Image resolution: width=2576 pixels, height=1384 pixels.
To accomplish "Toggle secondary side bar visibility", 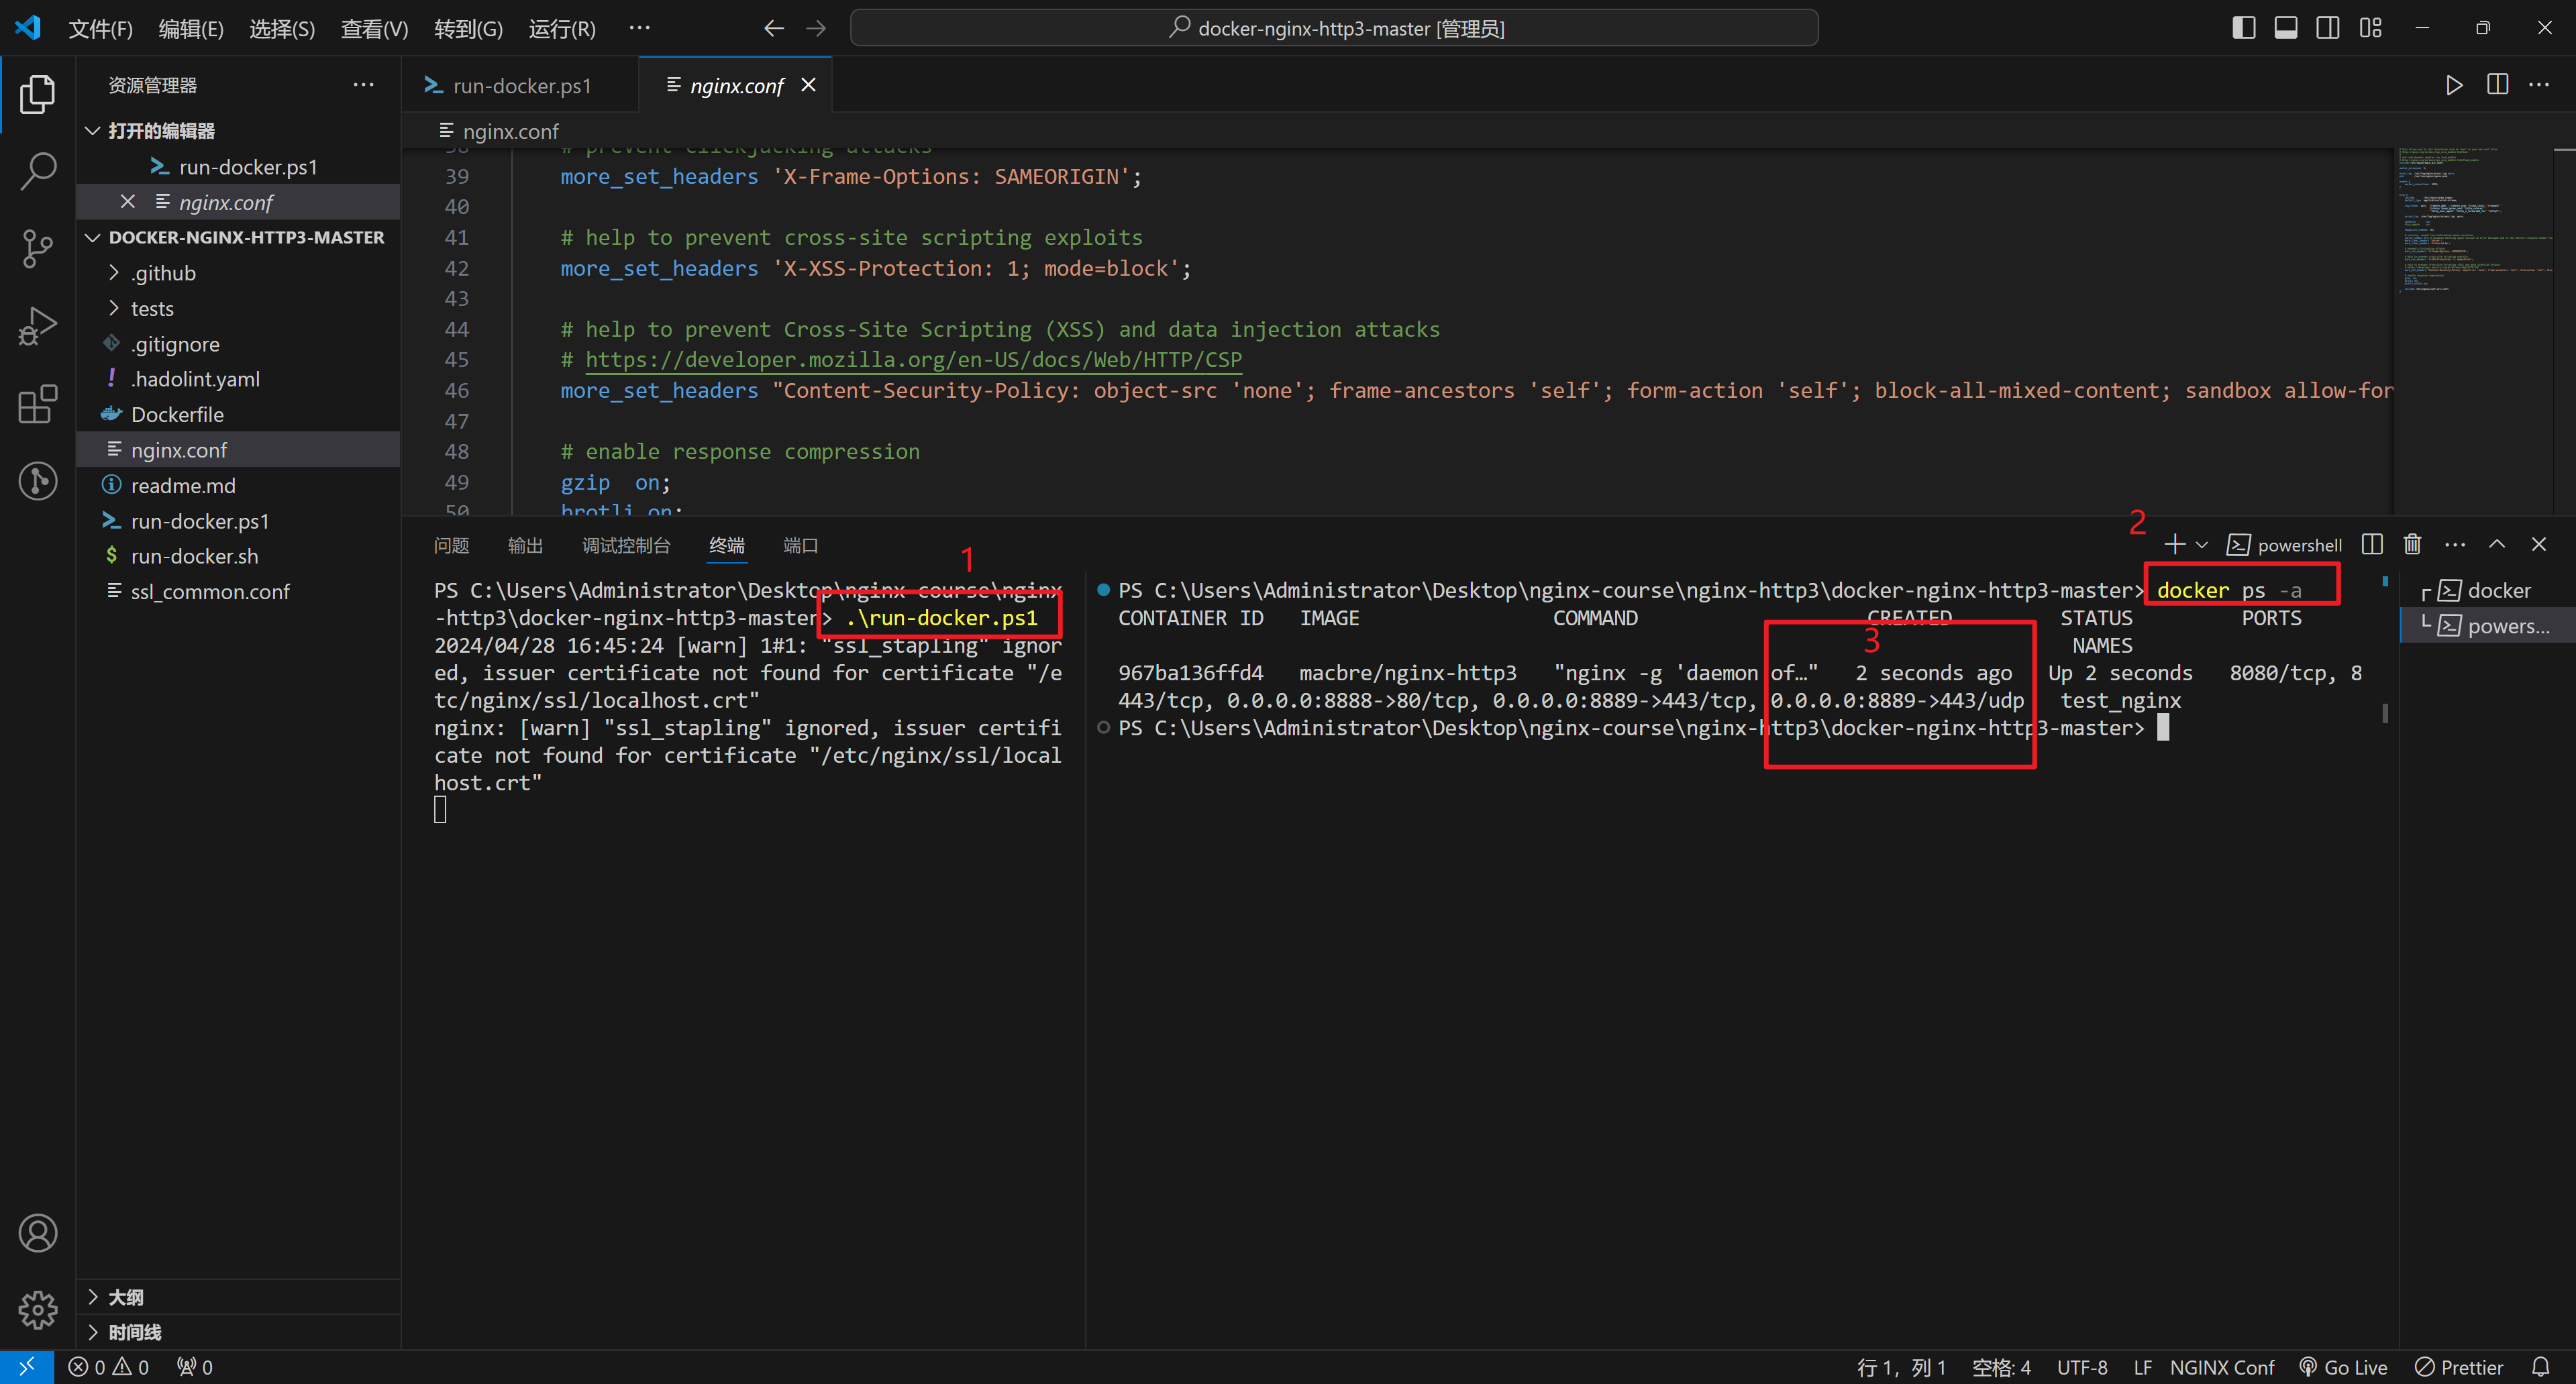I will point(2327,28).
